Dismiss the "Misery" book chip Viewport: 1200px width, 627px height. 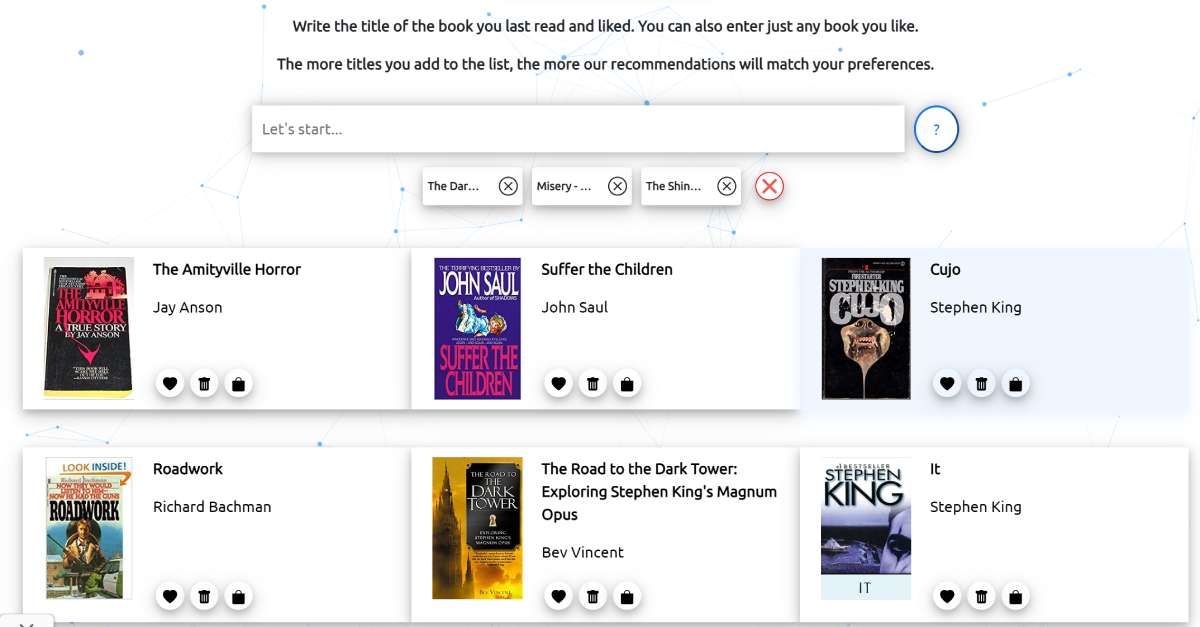(617, 186)
